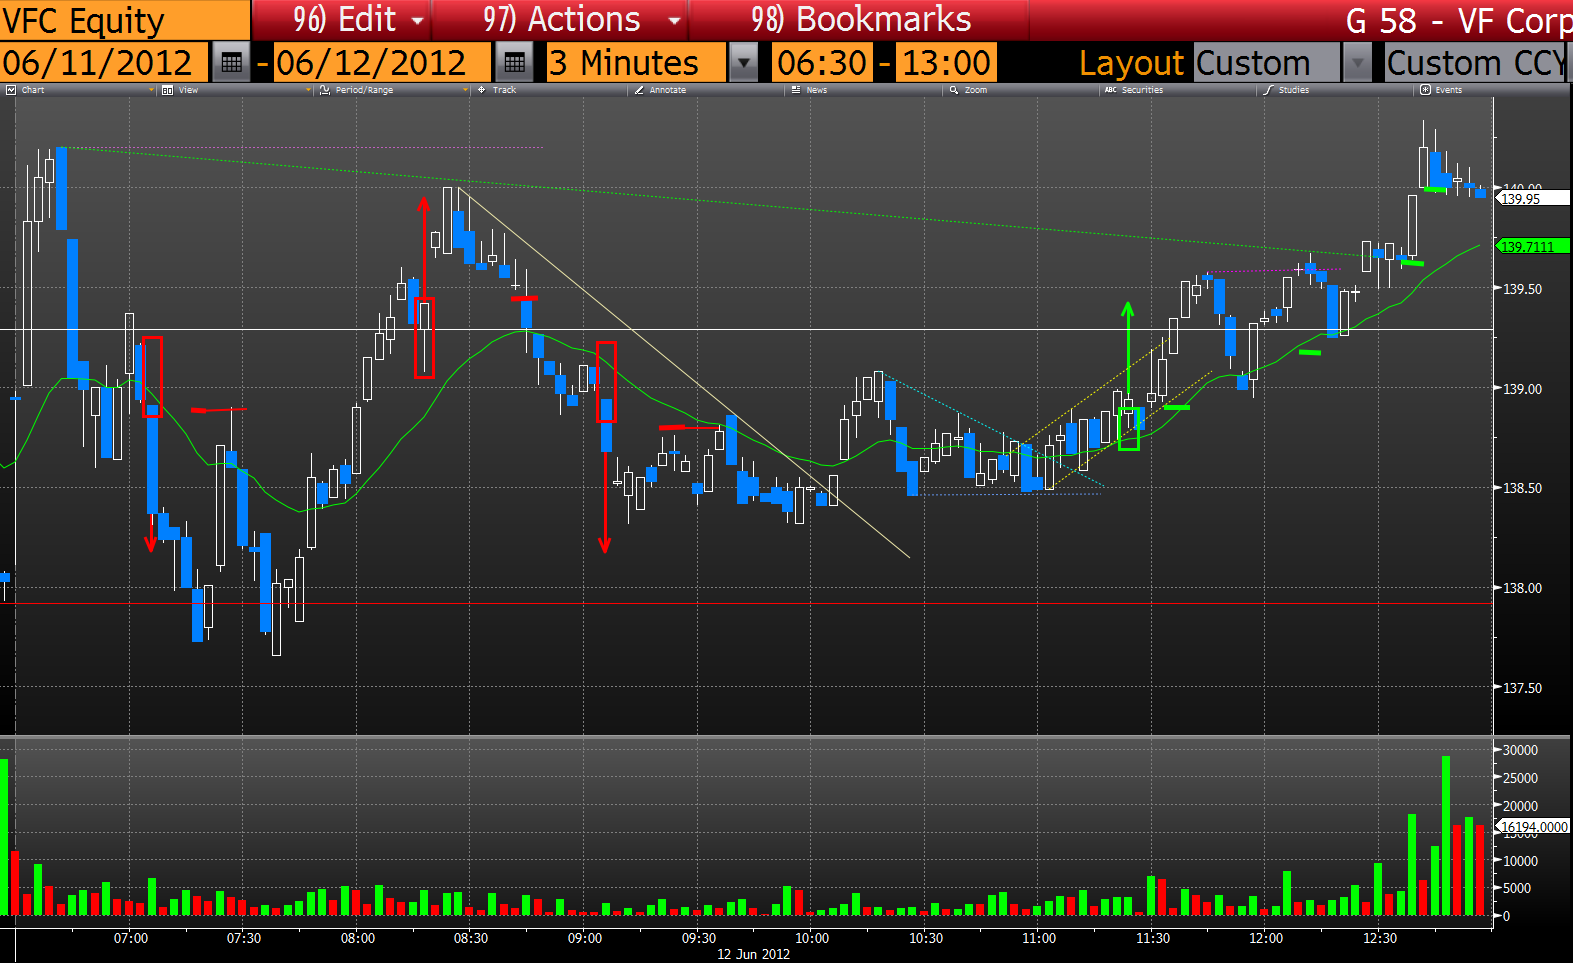Click the 12 Jun 2012 date label
This screenshot has width=1573, height=963.
pyautogui.click(x=753, y=954)
